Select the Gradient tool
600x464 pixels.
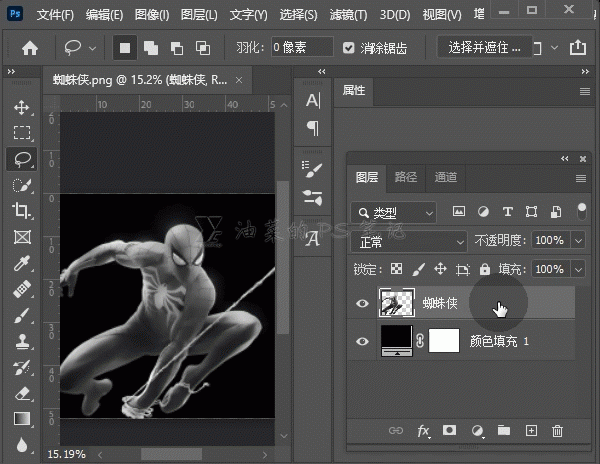coord(22,419)
